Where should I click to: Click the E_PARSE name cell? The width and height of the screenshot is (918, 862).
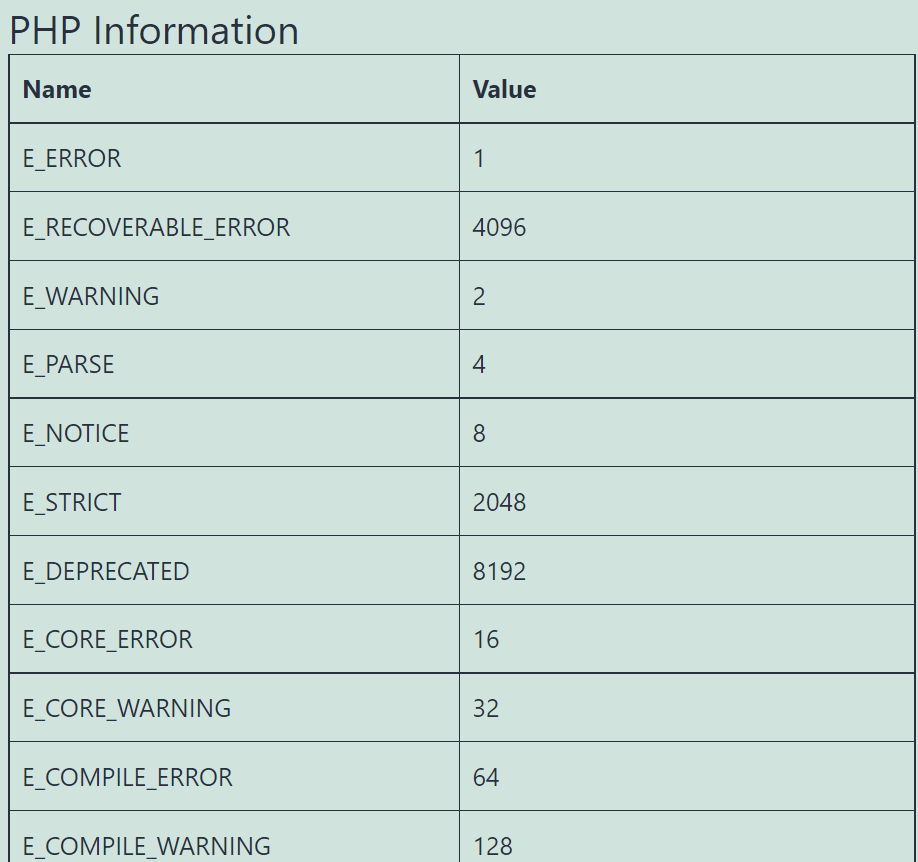click(x=68, y=365)
